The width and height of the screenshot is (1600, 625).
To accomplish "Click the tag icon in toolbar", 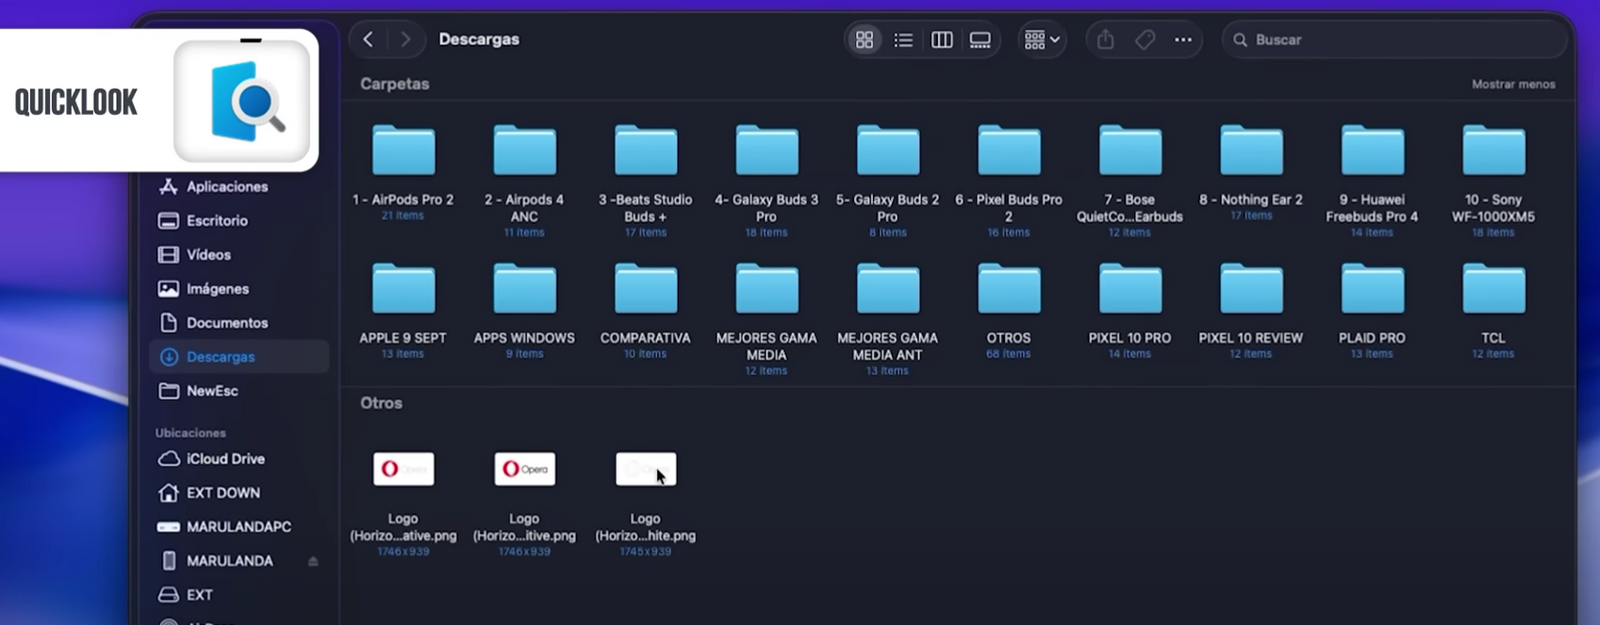I will [1145, 40].
